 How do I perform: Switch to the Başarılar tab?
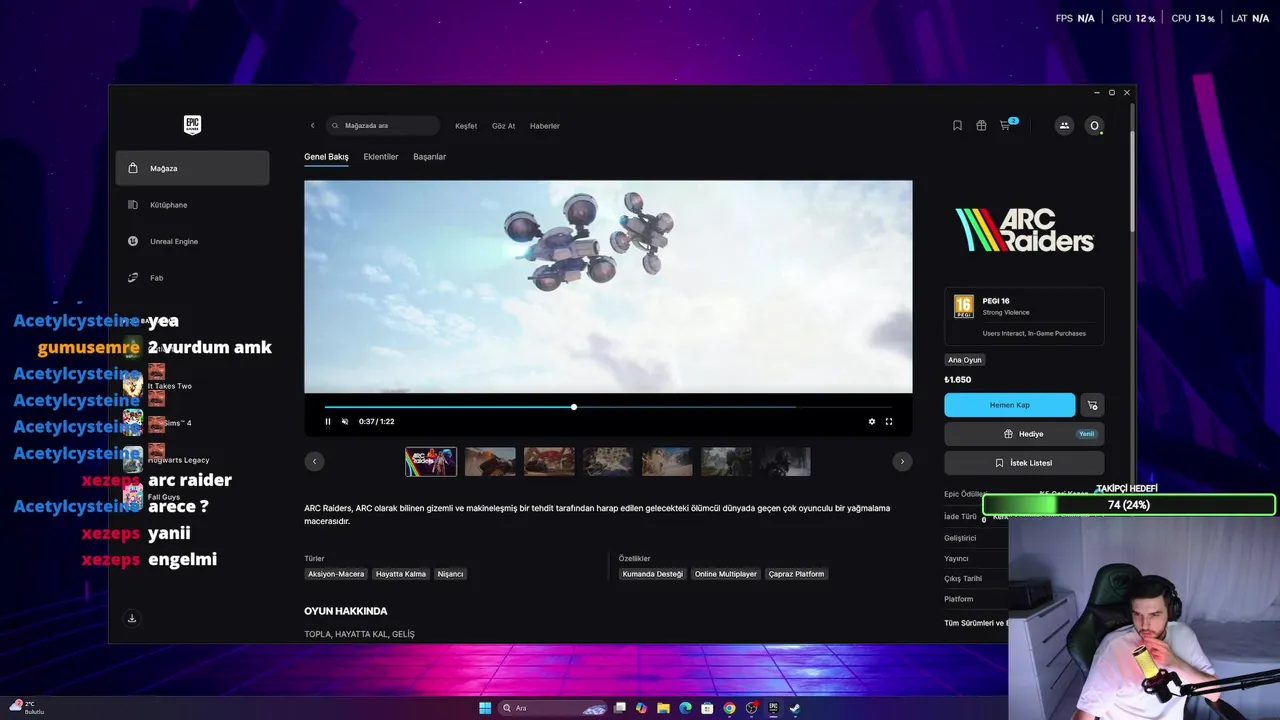pyautogui.click(x=430, y=157)
